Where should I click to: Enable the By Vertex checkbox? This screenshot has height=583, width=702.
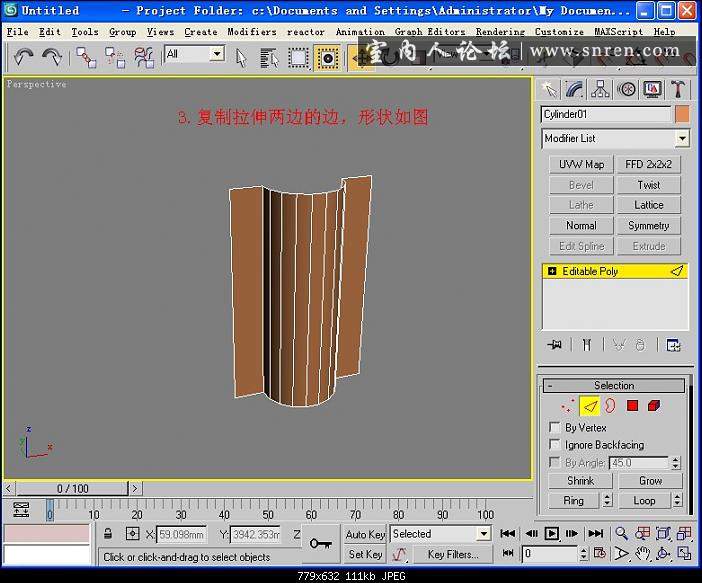555,428
